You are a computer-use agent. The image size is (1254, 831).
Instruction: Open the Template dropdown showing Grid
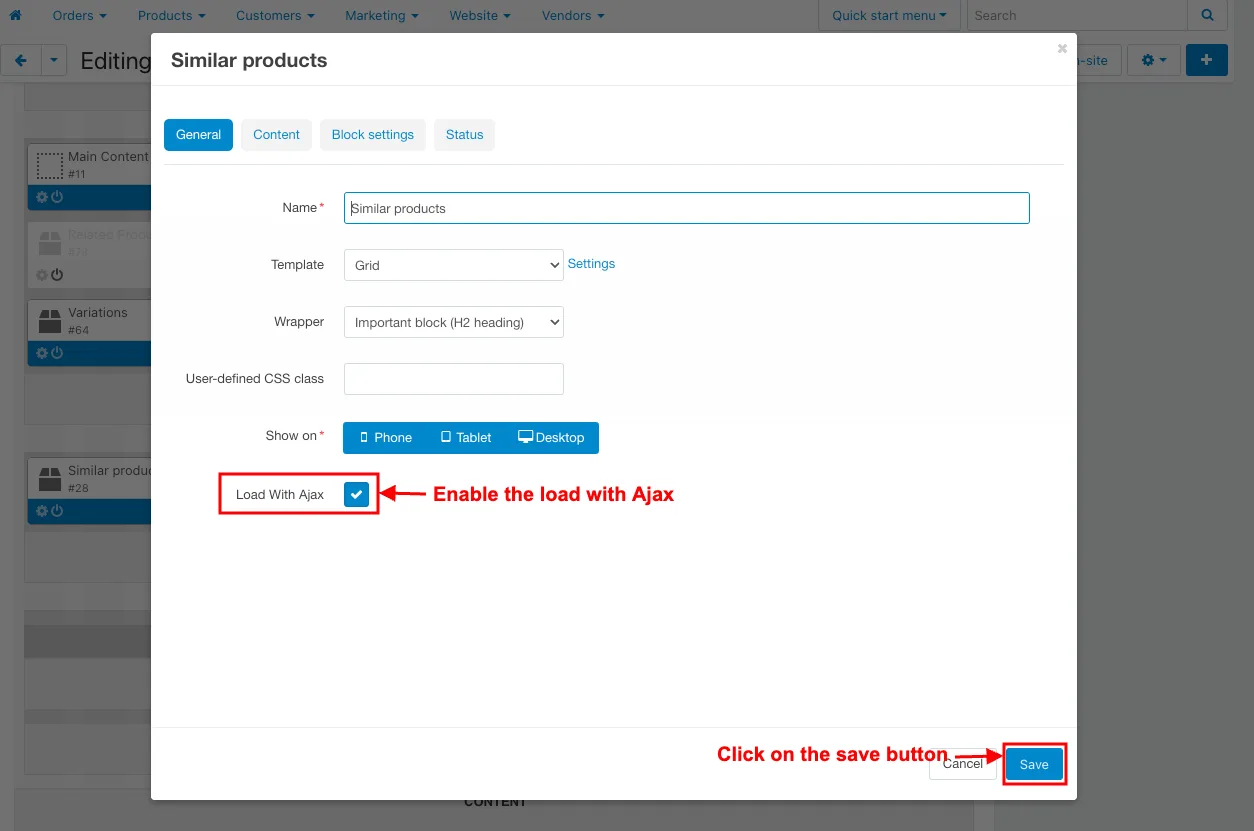454,265
